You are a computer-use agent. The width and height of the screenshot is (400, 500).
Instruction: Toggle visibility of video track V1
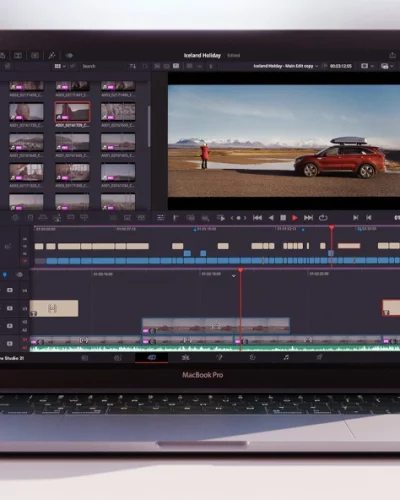(10, 343)
